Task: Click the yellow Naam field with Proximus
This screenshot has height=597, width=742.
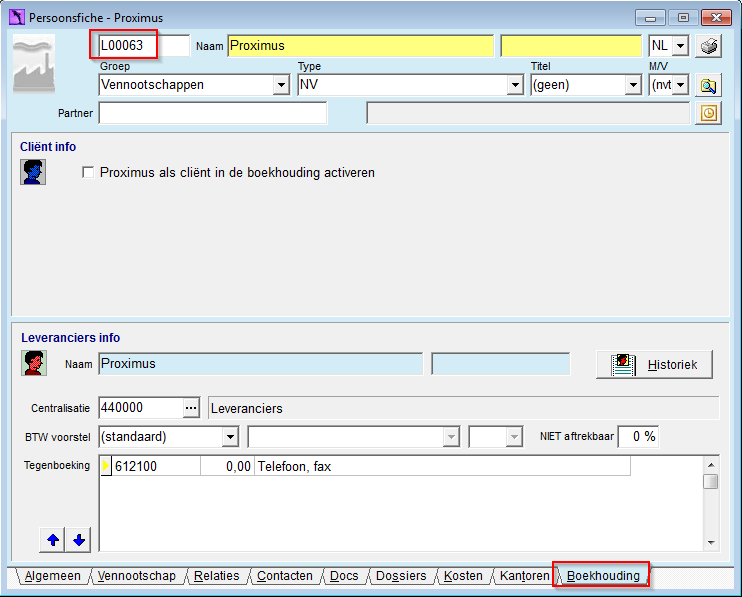Action: click(x=360, y=46)
